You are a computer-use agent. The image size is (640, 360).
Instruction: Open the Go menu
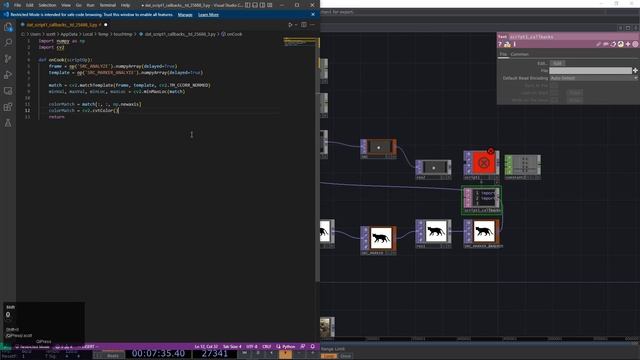click(78, 5)
